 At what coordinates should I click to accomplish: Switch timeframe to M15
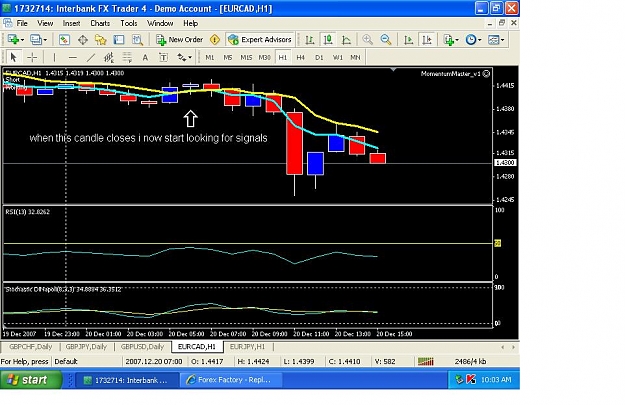[246, 57]
